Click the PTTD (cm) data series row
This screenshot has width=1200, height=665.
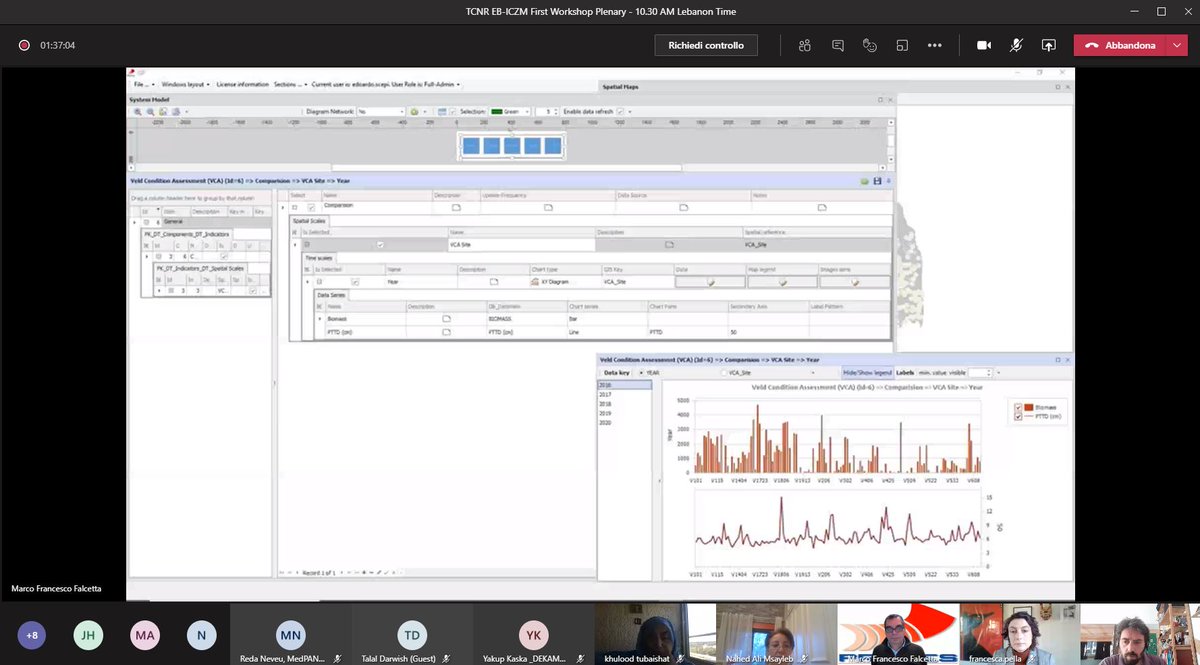point(603,331)
